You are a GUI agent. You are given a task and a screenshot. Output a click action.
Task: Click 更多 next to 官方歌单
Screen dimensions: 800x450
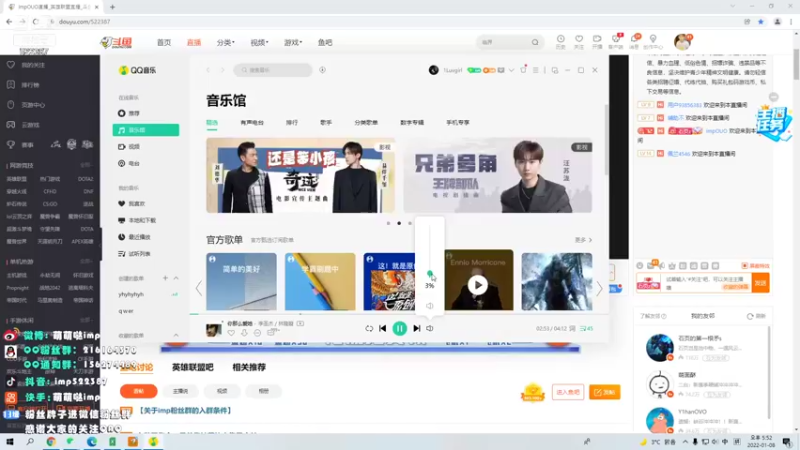click(x=583, y=240)
